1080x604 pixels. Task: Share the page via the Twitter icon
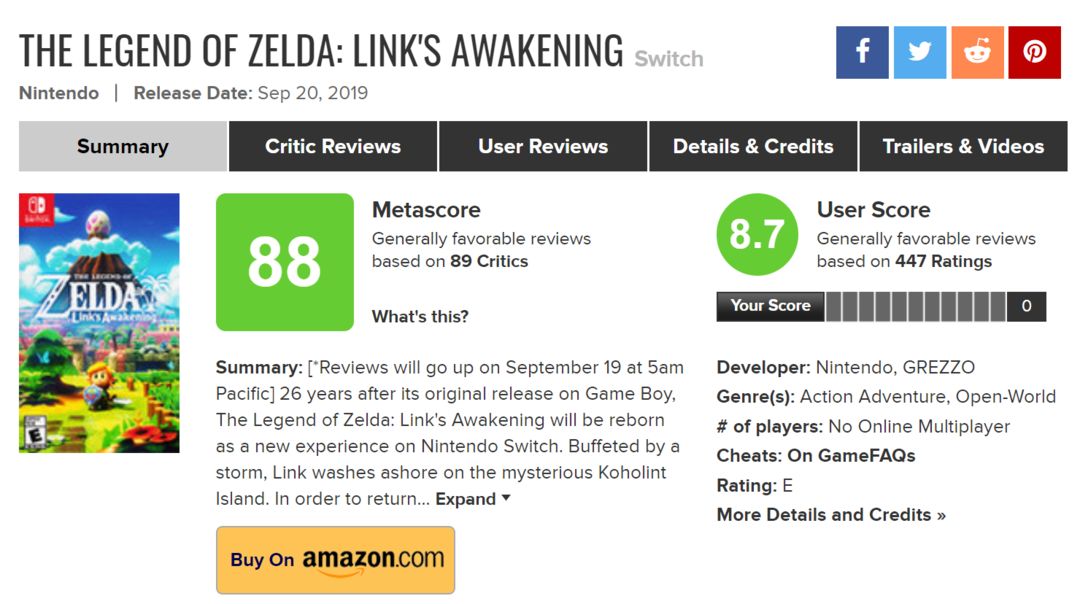[920, 52]
